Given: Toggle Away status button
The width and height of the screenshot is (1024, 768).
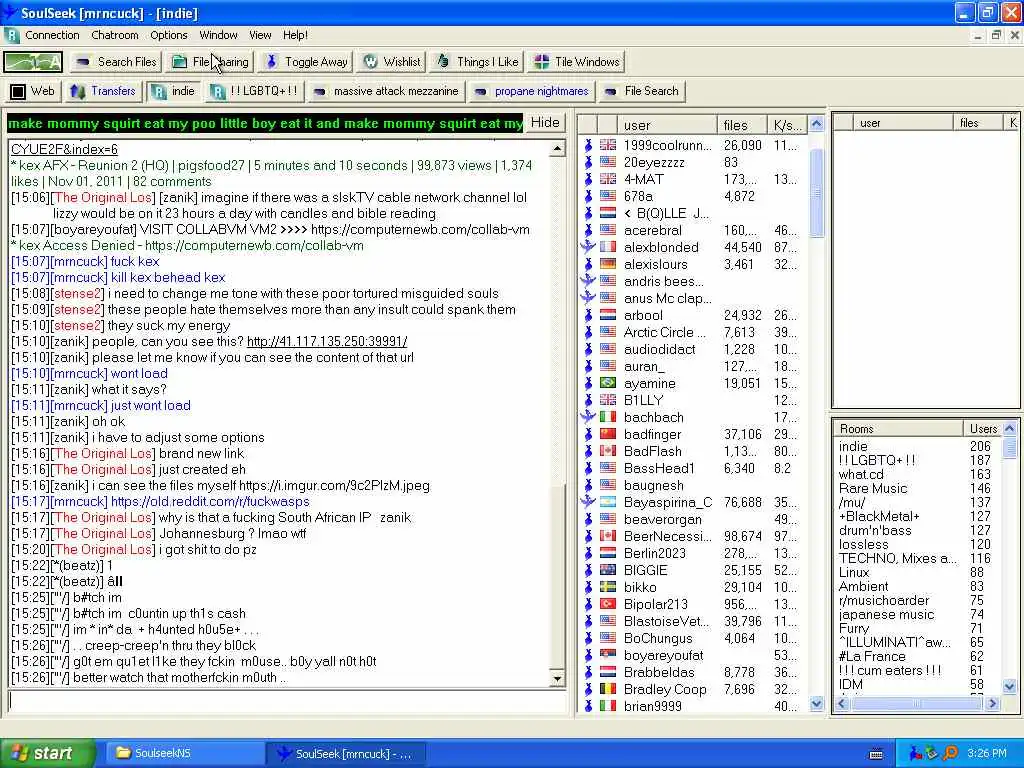Looking at the screenshot, I should (x=306, y=62).
